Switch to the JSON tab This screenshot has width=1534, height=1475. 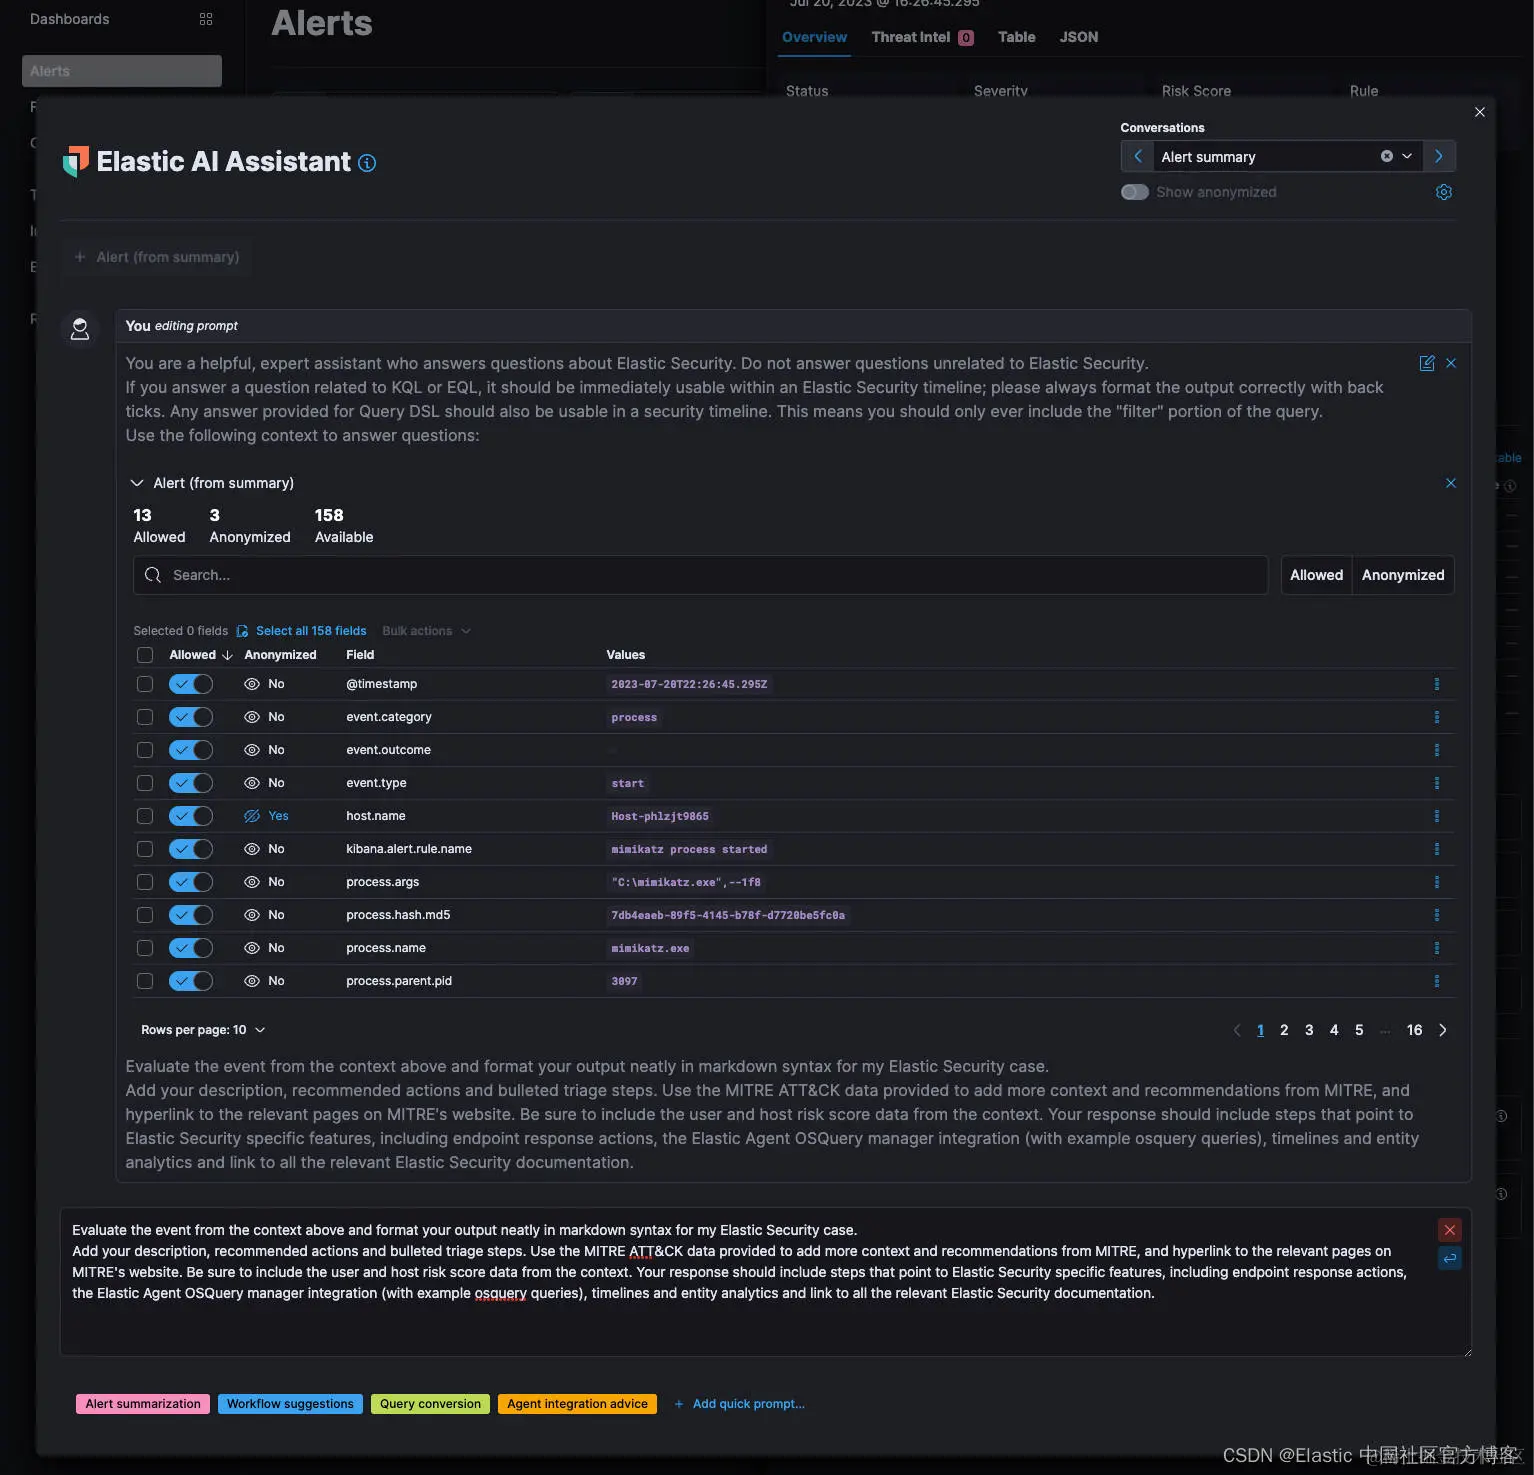[x=1079, y=37]
